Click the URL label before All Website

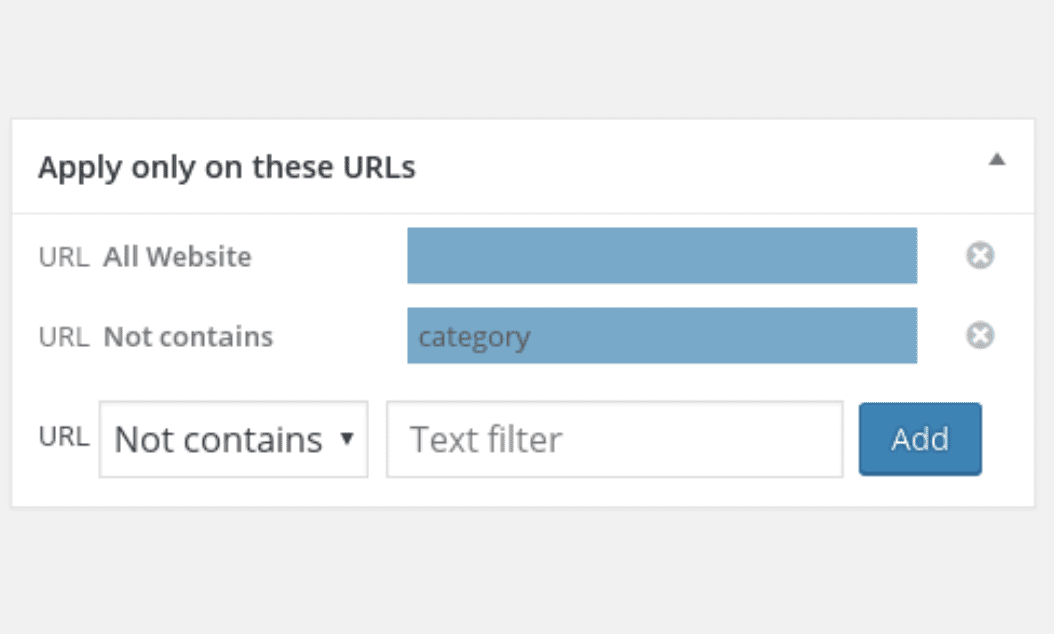tap(64, 257)
